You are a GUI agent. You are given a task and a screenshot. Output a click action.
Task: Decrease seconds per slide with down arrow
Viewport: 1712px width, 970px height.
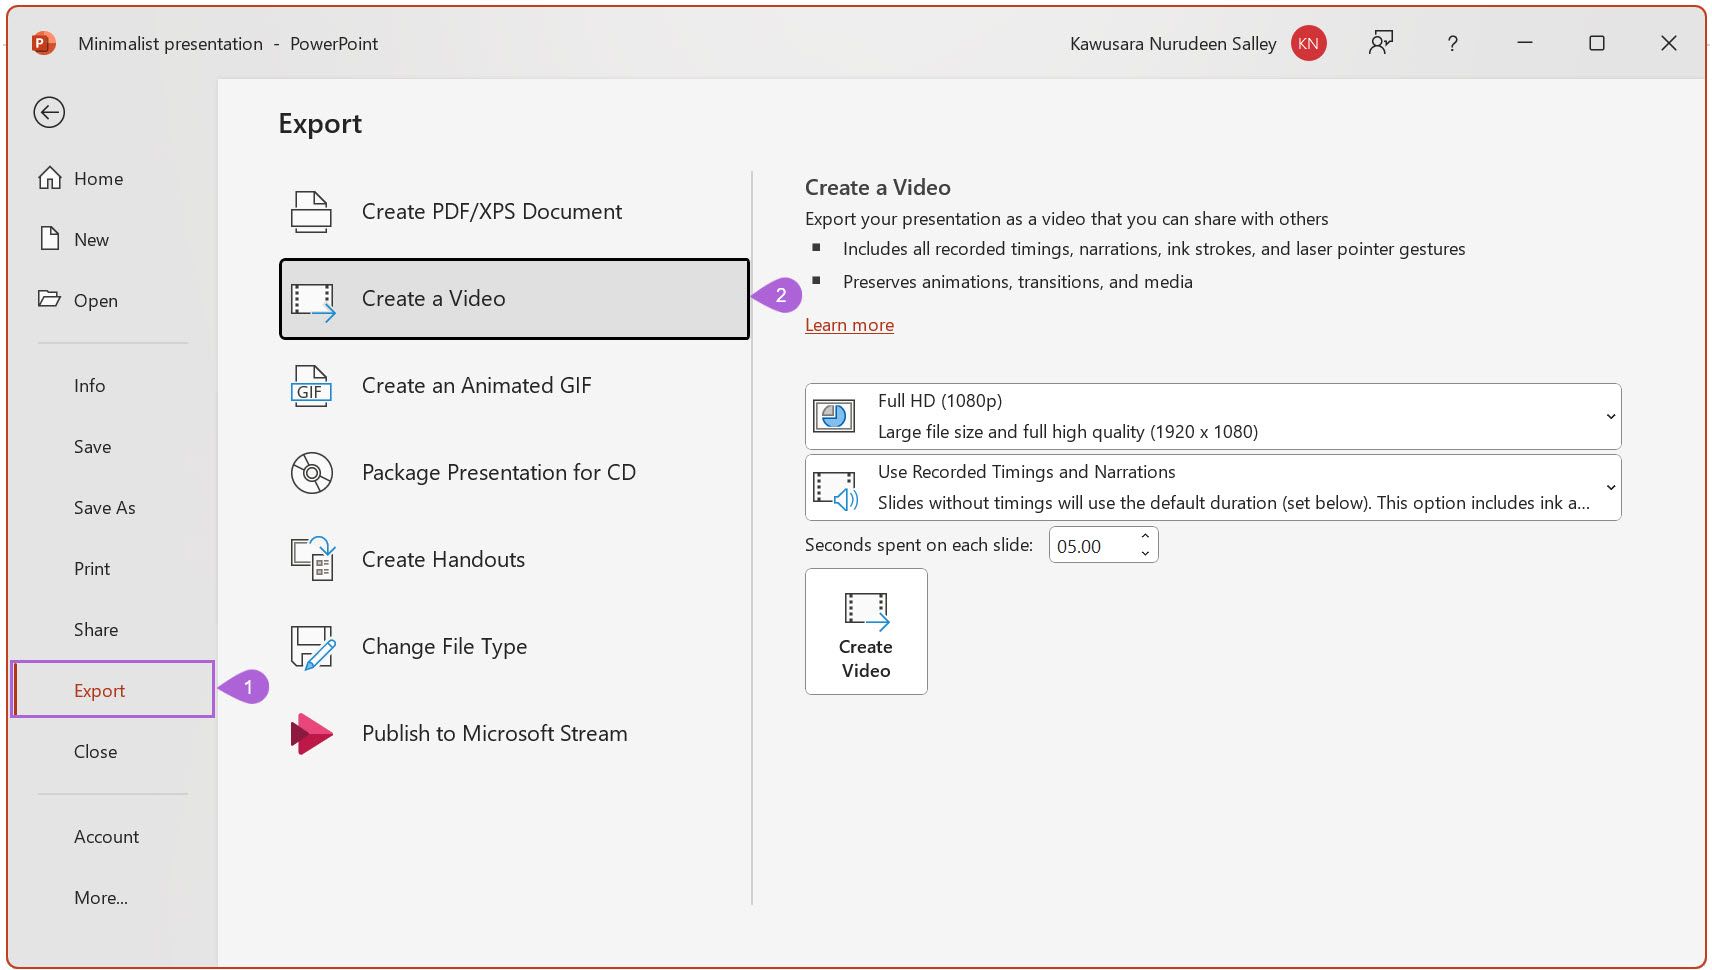1145,553
